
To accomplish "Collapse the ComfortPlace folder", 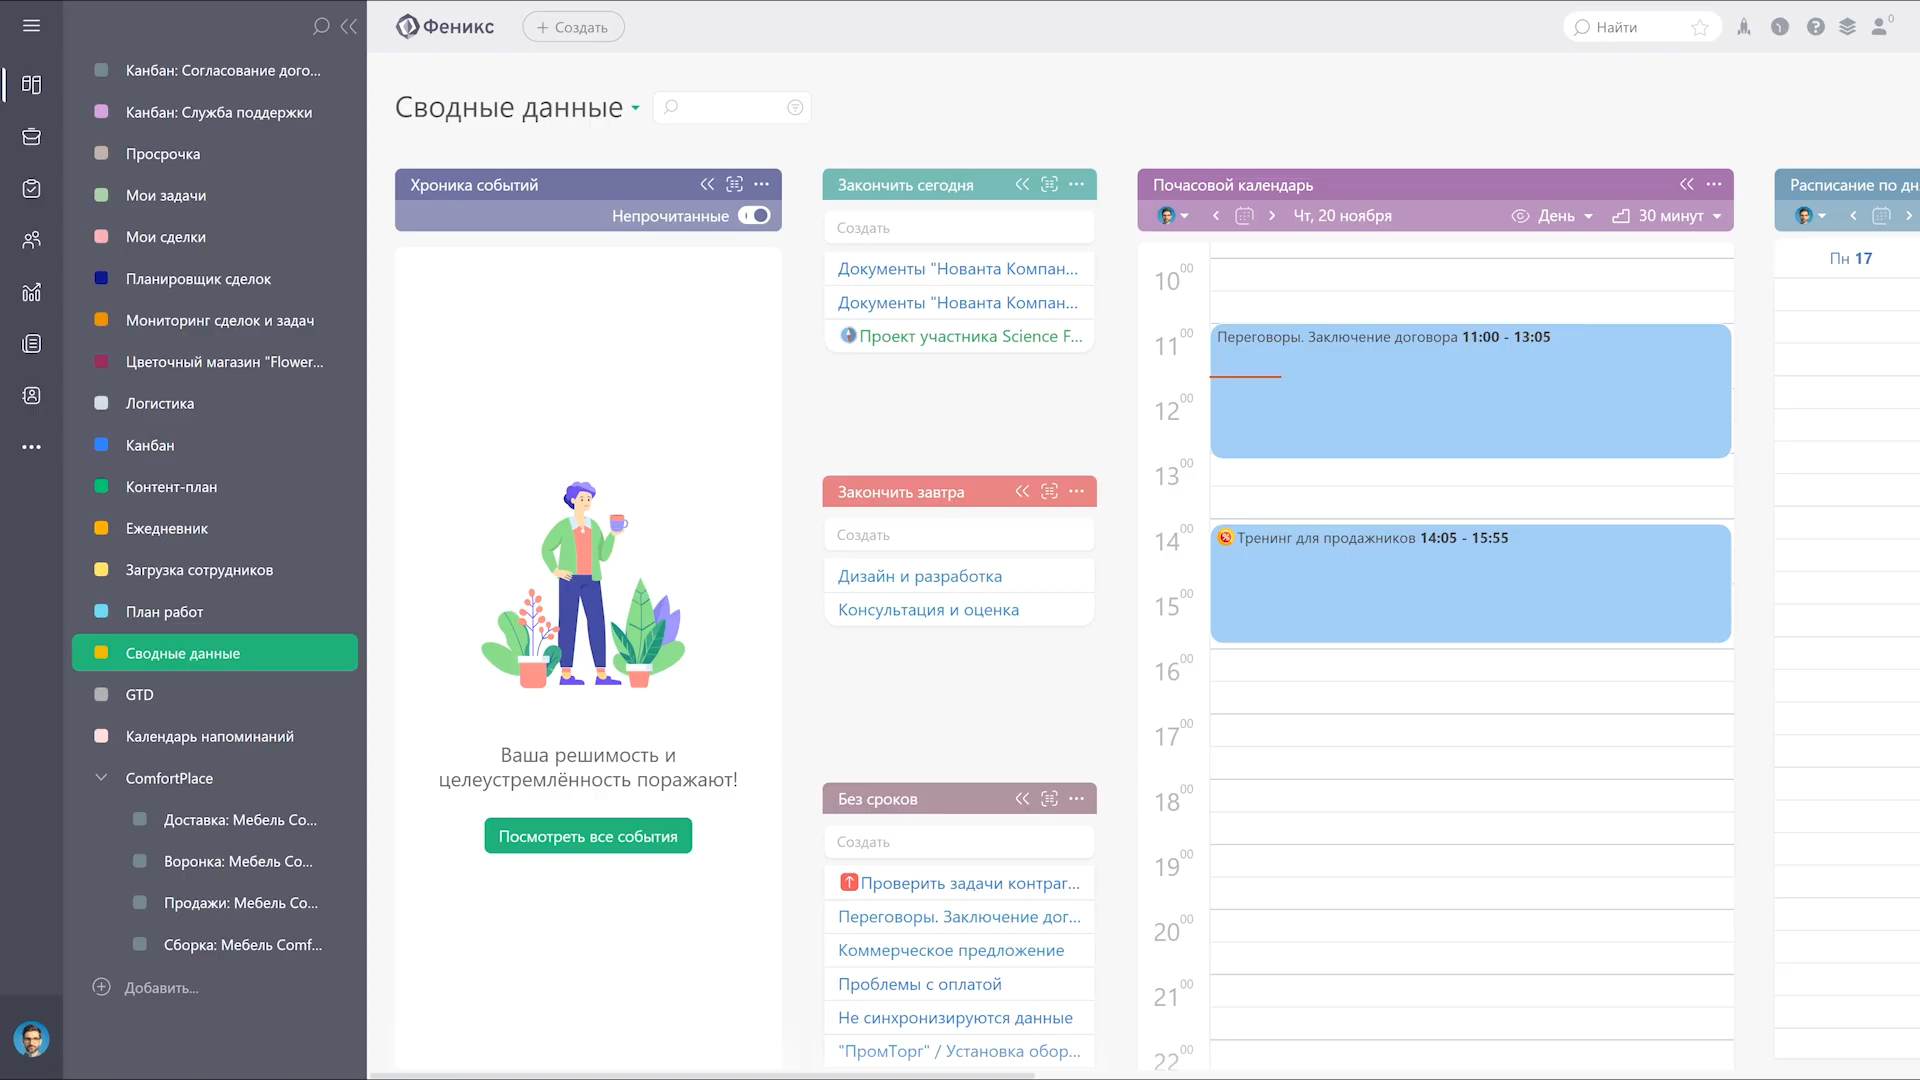I will coord(101,778).
